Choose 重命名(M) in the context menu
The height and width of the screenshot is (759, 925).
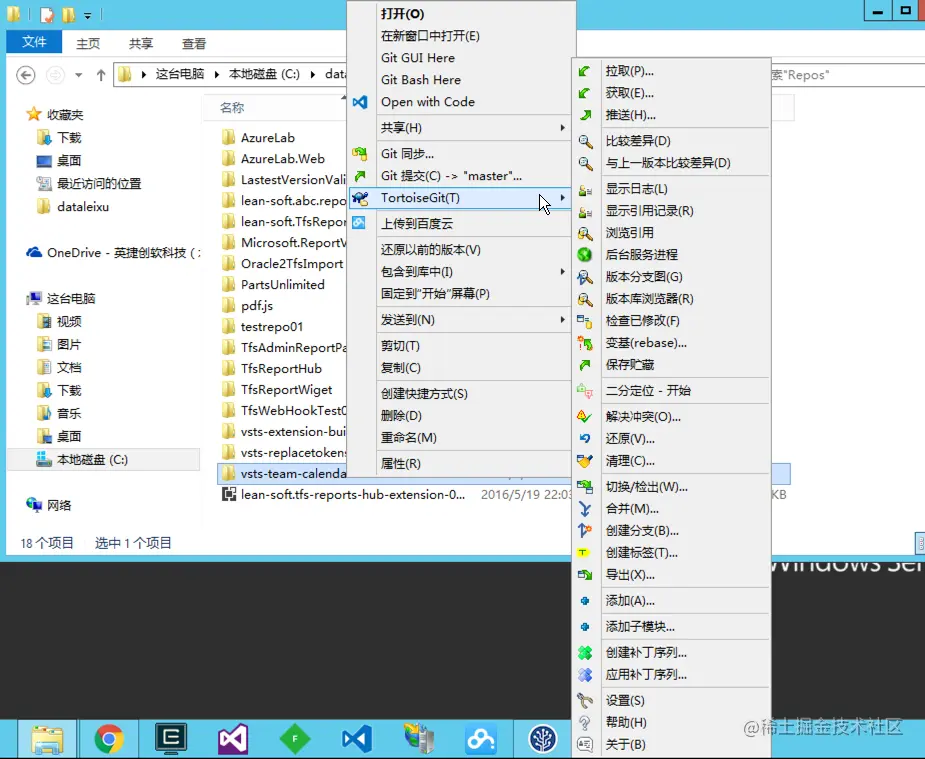(460, 438)
